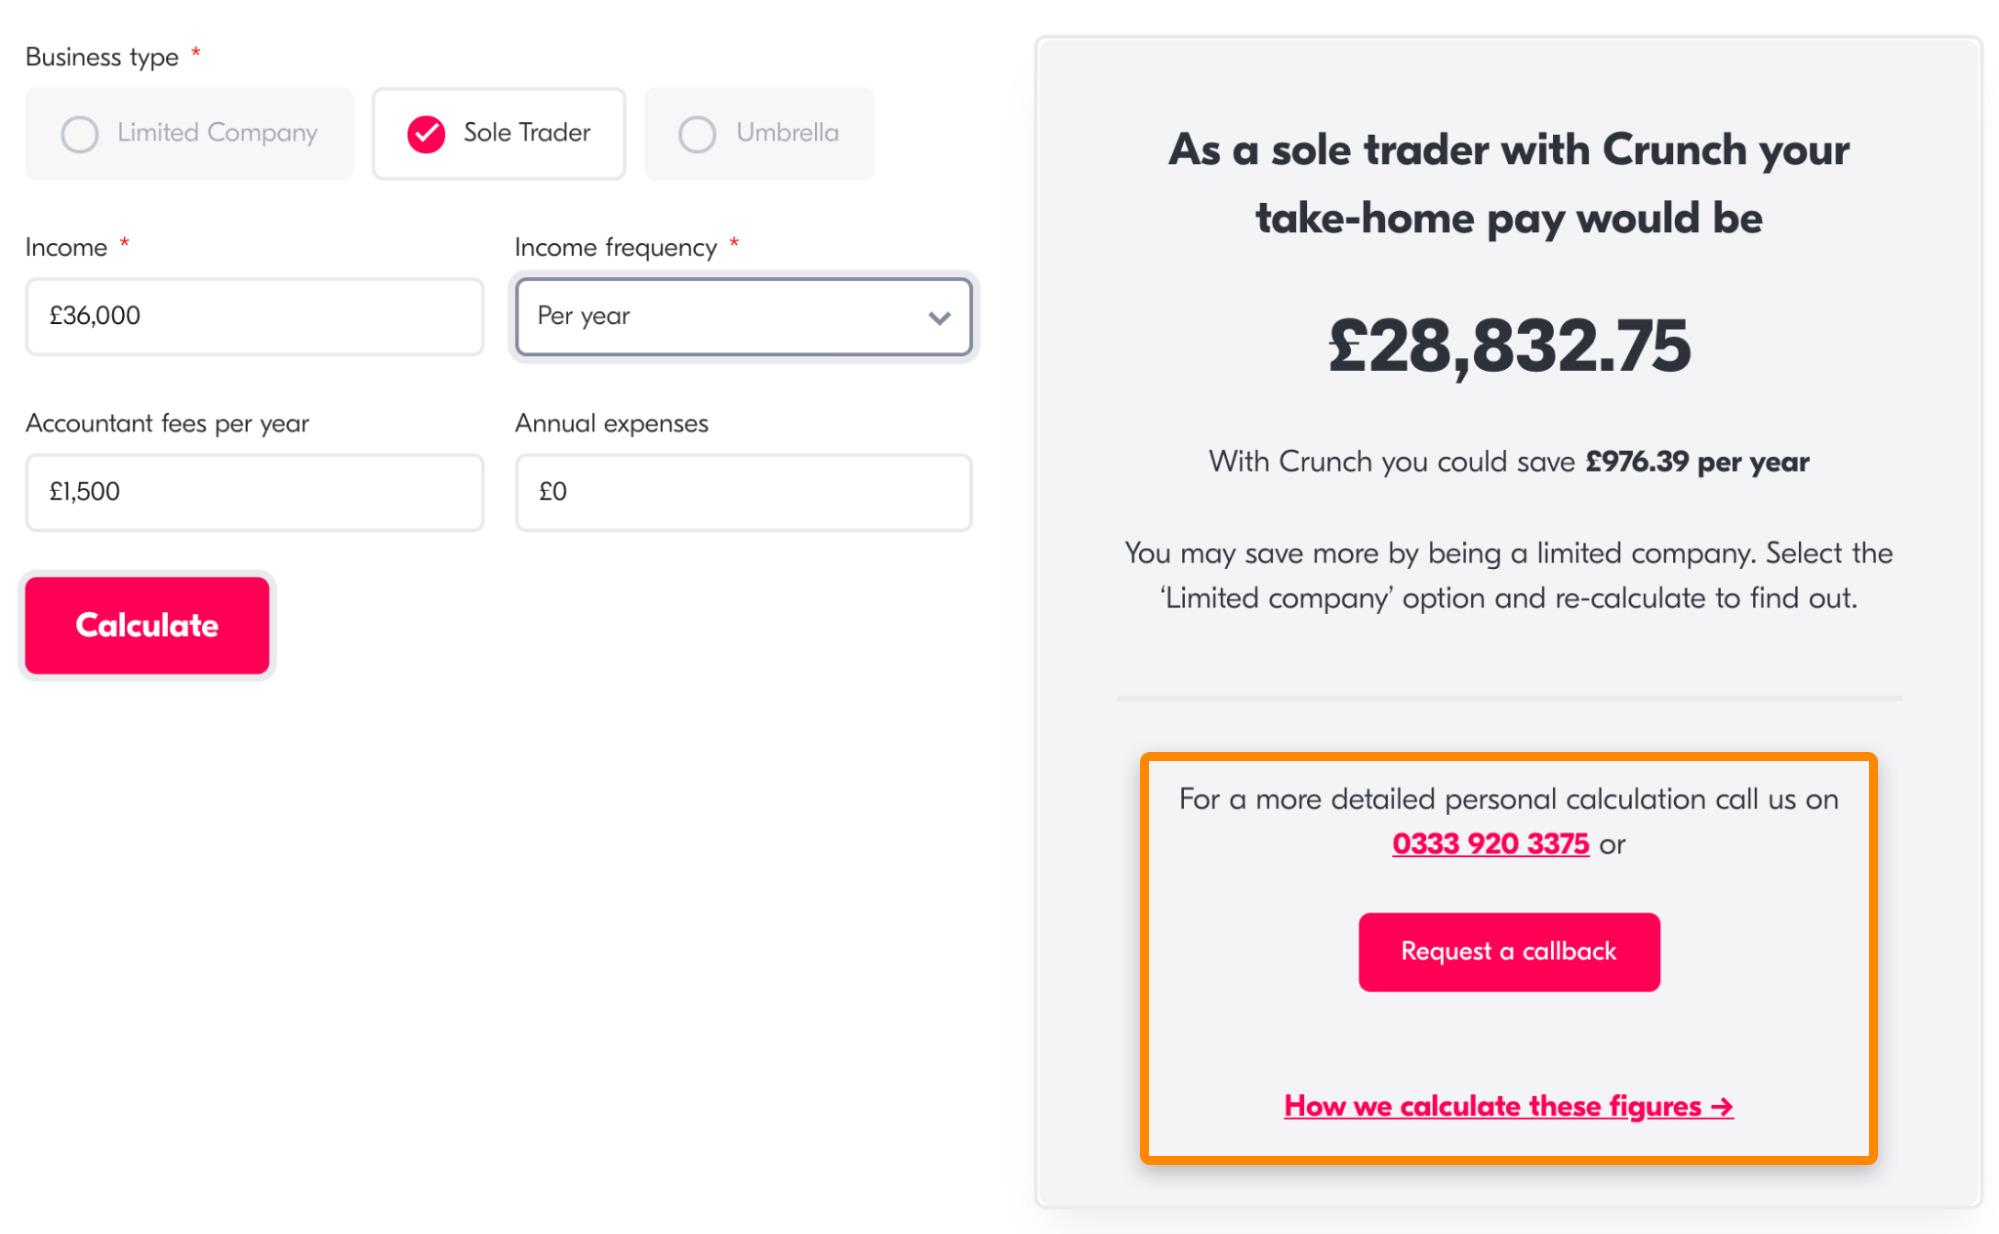Focus the Annual expenses field showing £0
Screen dimensions: 1999x1234
[x=742, y=492]
